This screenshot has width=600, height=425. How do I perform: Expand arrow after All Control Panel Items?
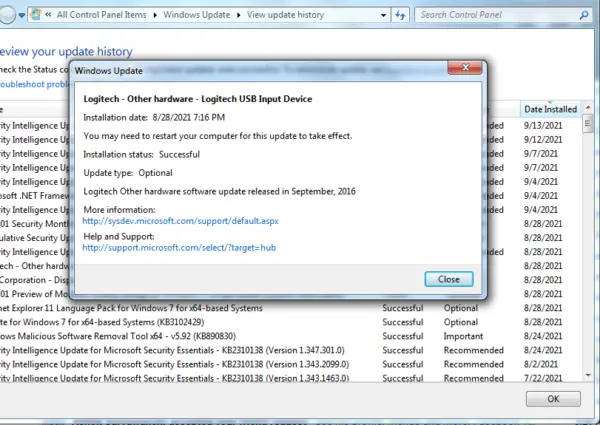(x=155, y=15)
